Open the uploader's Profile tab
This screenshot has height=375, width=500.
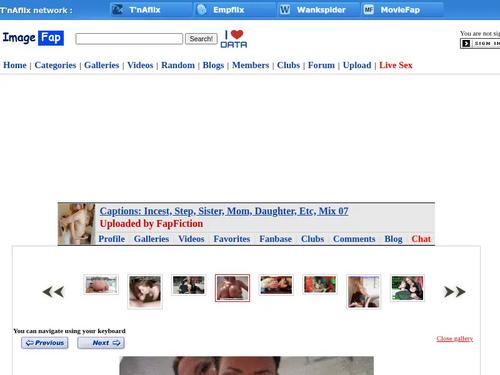(x=112, y=239)
